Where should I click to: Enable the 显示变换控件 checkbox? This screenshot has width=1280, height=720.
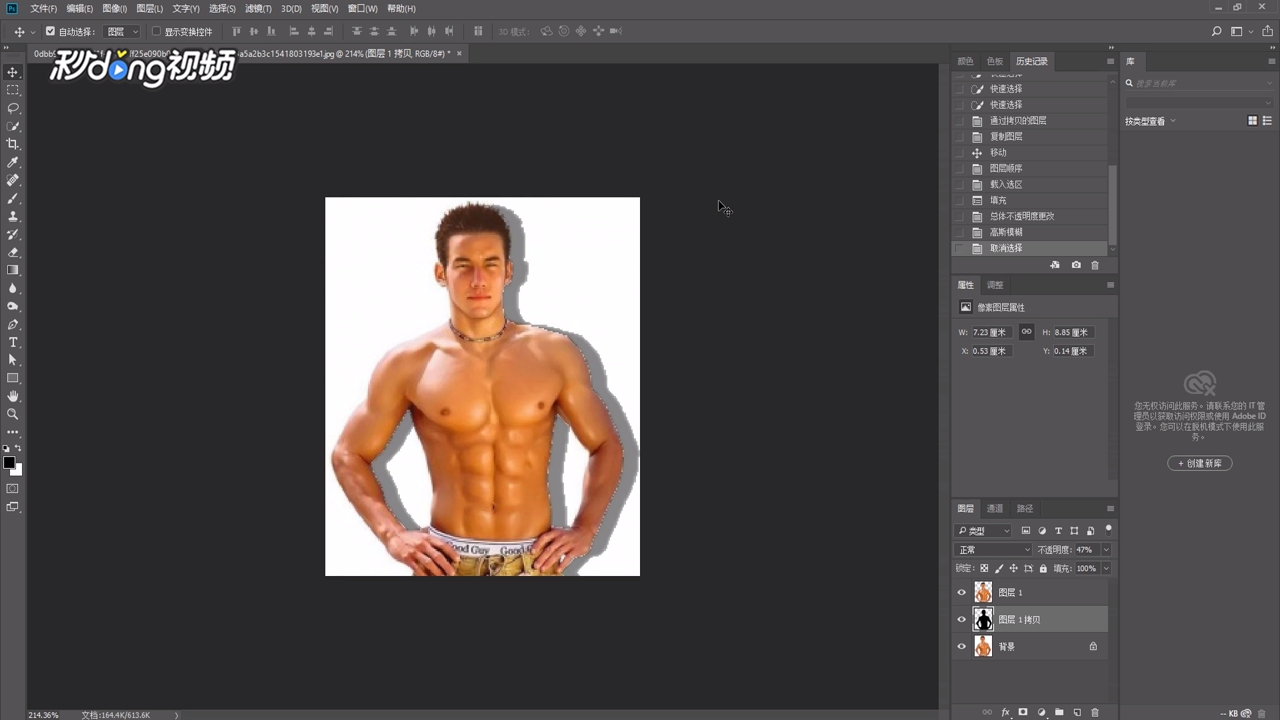click(156, 32)
